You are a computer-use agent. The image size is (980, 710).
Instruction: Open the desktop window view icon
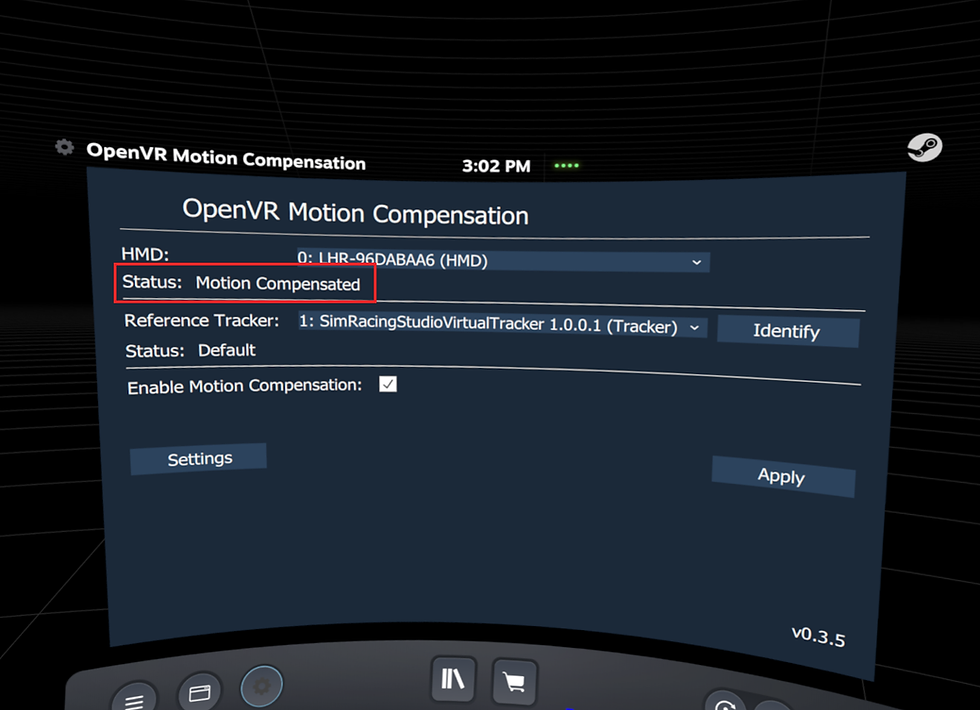click(x=199, y=692)
